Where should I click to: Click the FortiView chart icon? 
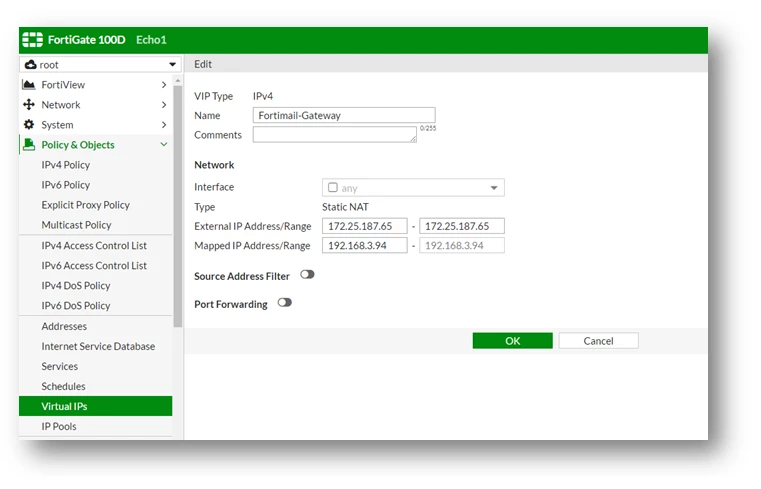click(x=29, y=85)
